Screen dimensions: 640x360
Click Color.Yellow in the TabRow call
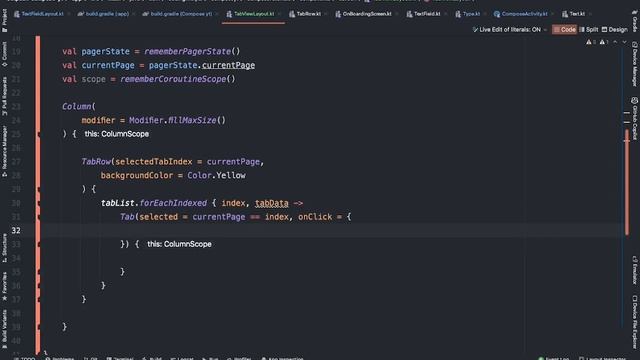(x=216, y=176)
